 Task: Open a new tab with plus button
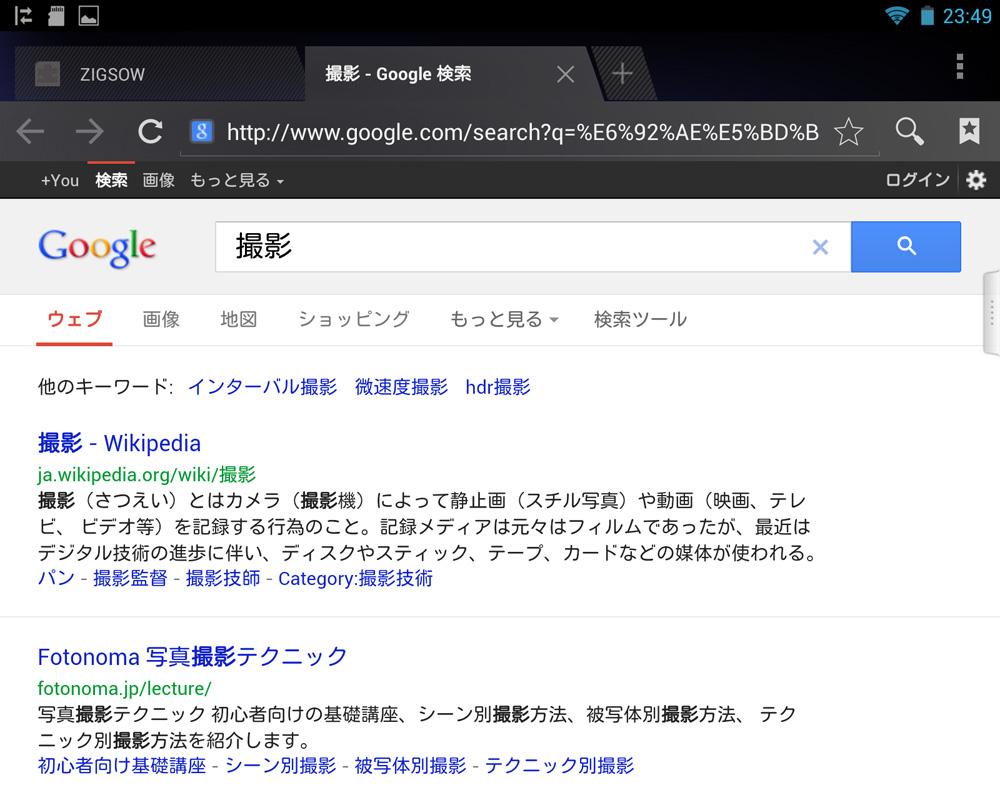[x=622, y=74]
